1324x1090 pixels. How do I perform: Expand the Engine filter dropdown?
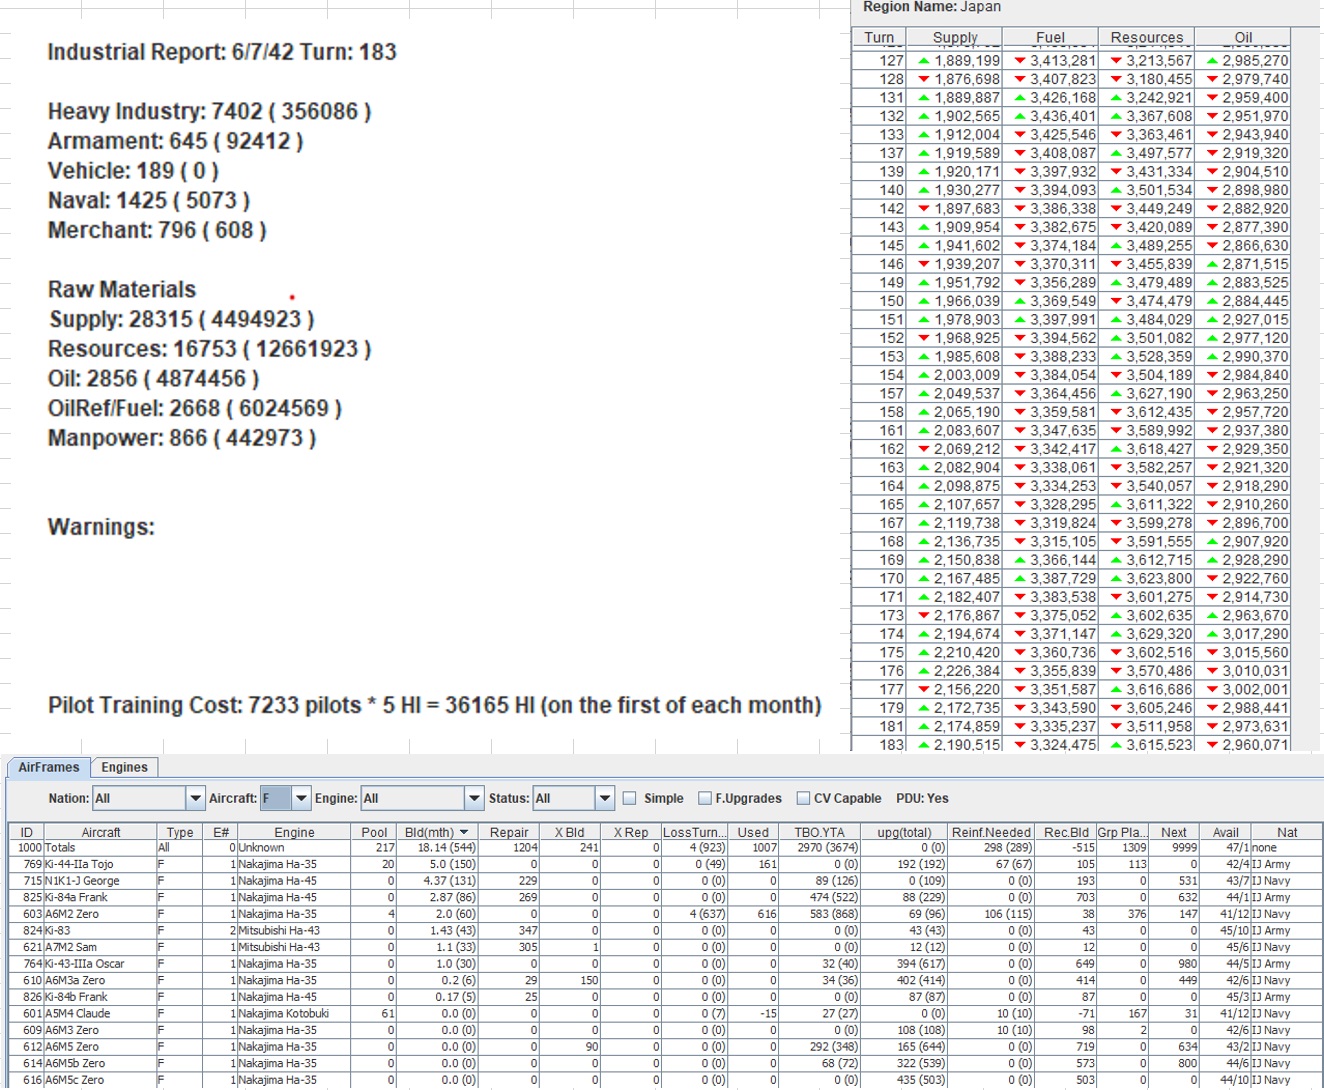coord(474,798)
